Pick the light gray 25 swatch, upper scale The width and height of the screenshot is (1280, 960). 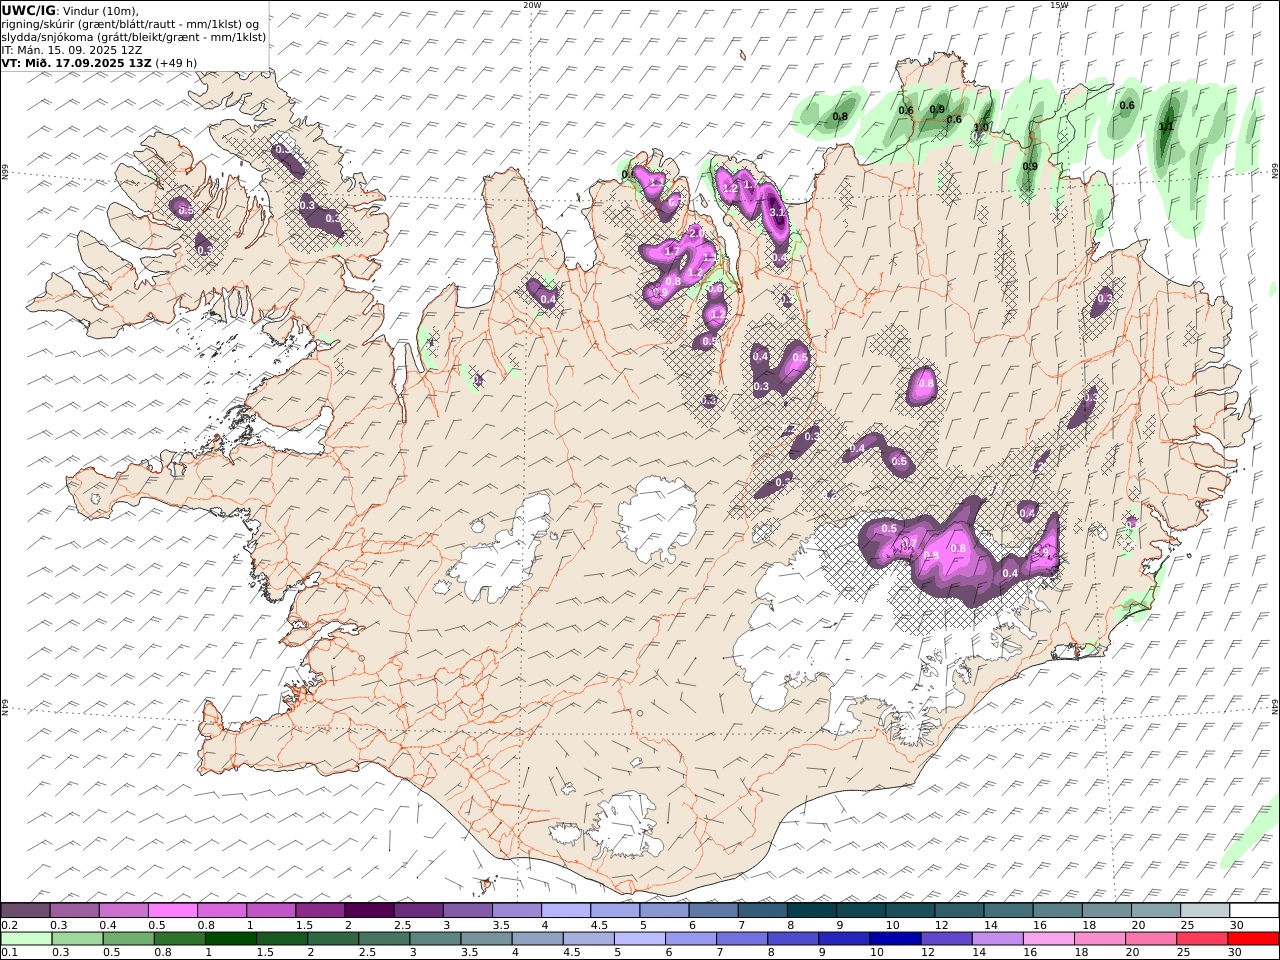[x=1204, y=910]
